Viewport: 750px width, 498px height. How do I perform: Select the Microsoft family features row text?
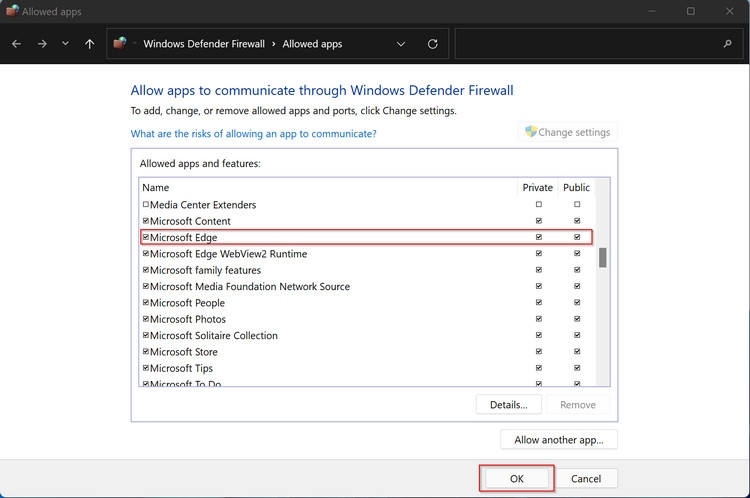pos(206,270)
